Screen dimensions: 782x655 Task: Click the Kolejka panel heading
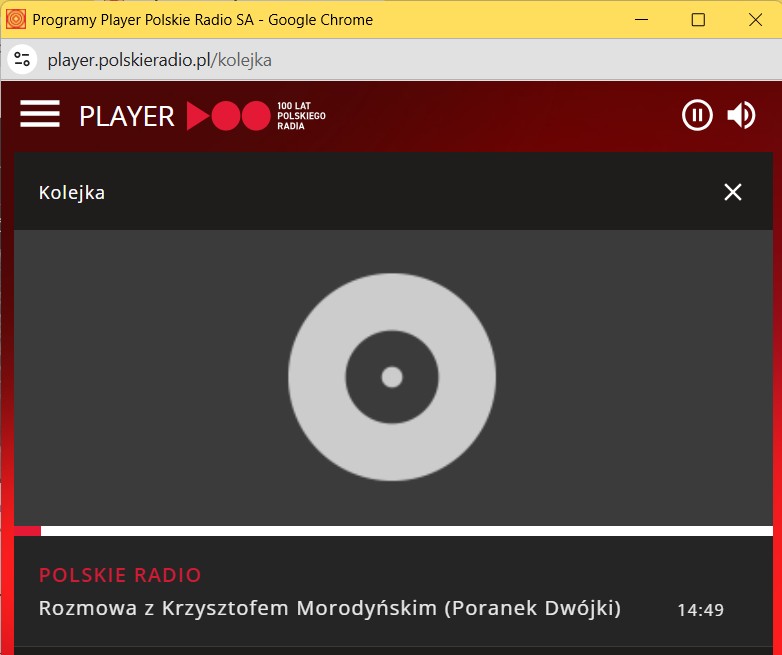(72, 193)
